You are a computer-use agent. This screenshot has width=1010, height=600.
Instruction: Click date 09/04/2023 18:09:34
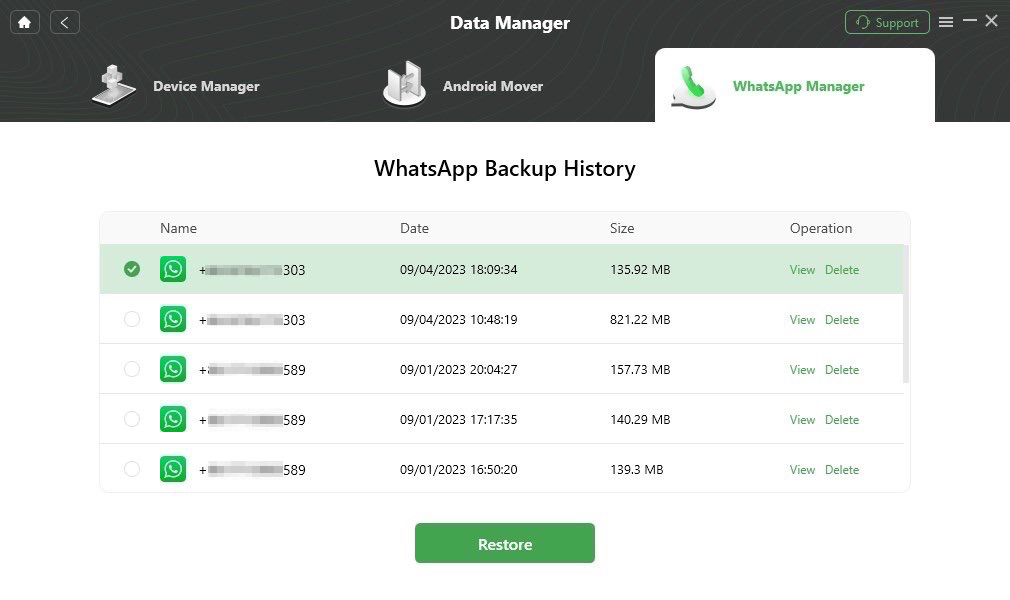point(459,269)
